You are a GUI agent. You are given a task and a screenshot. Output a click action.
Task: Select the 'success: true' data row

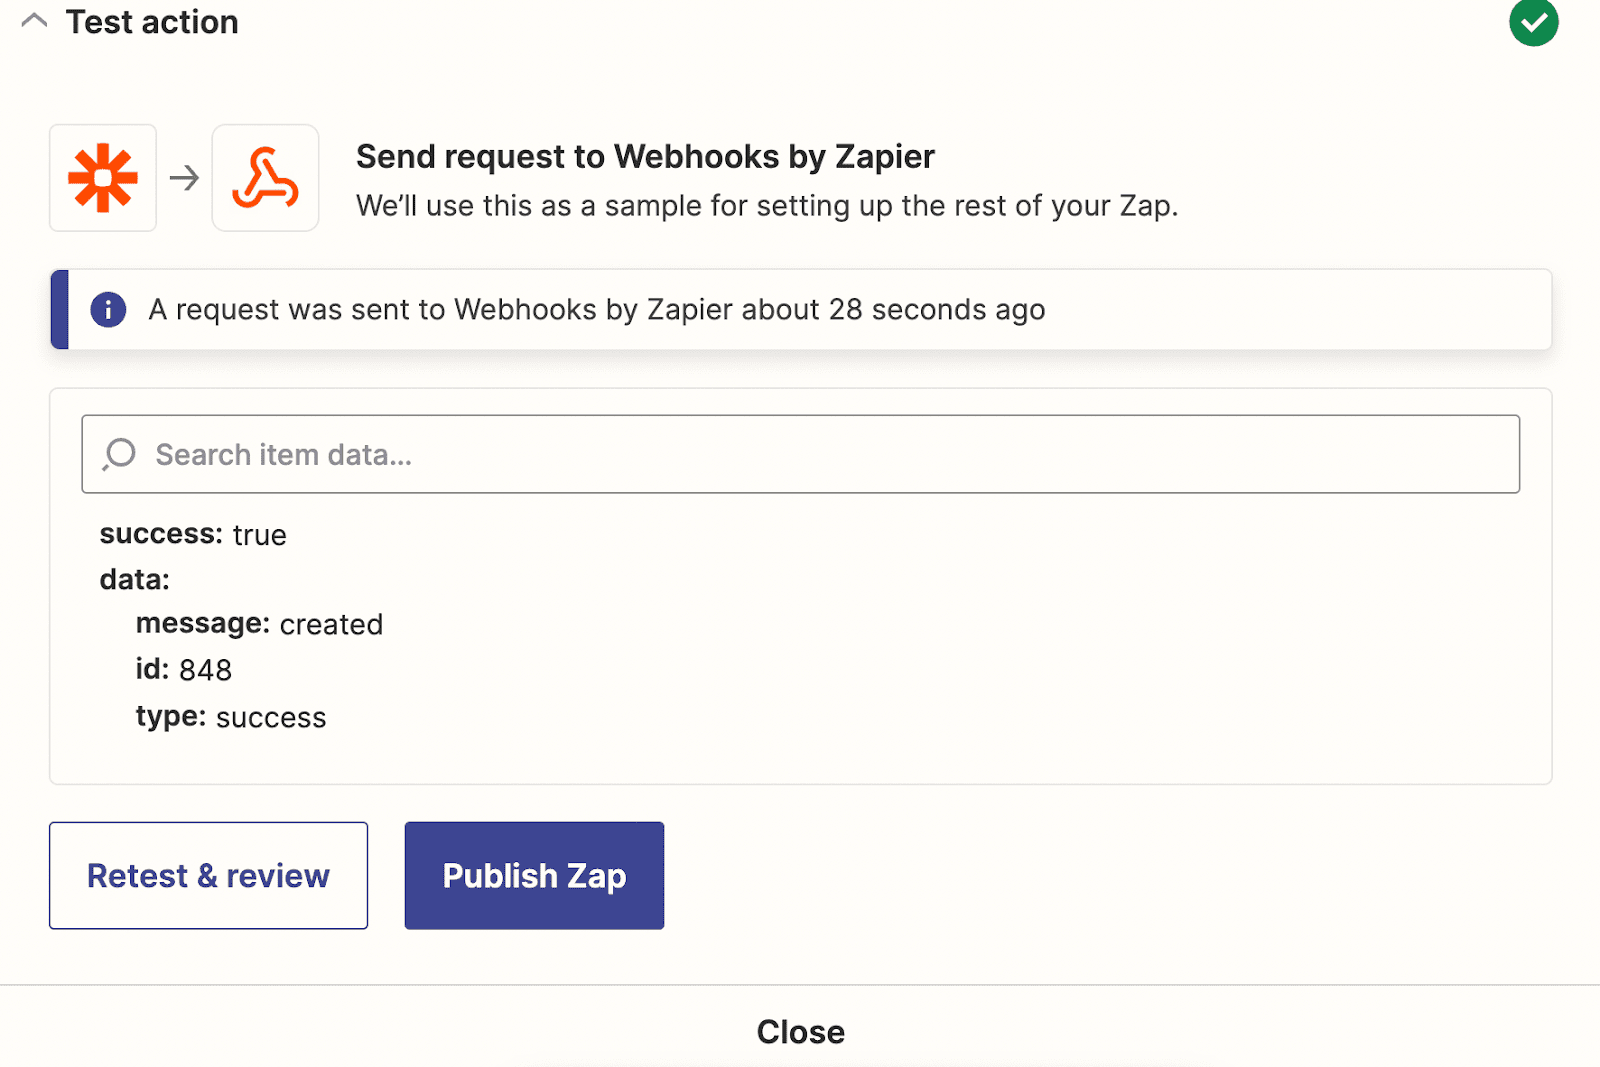coord(193,535)
